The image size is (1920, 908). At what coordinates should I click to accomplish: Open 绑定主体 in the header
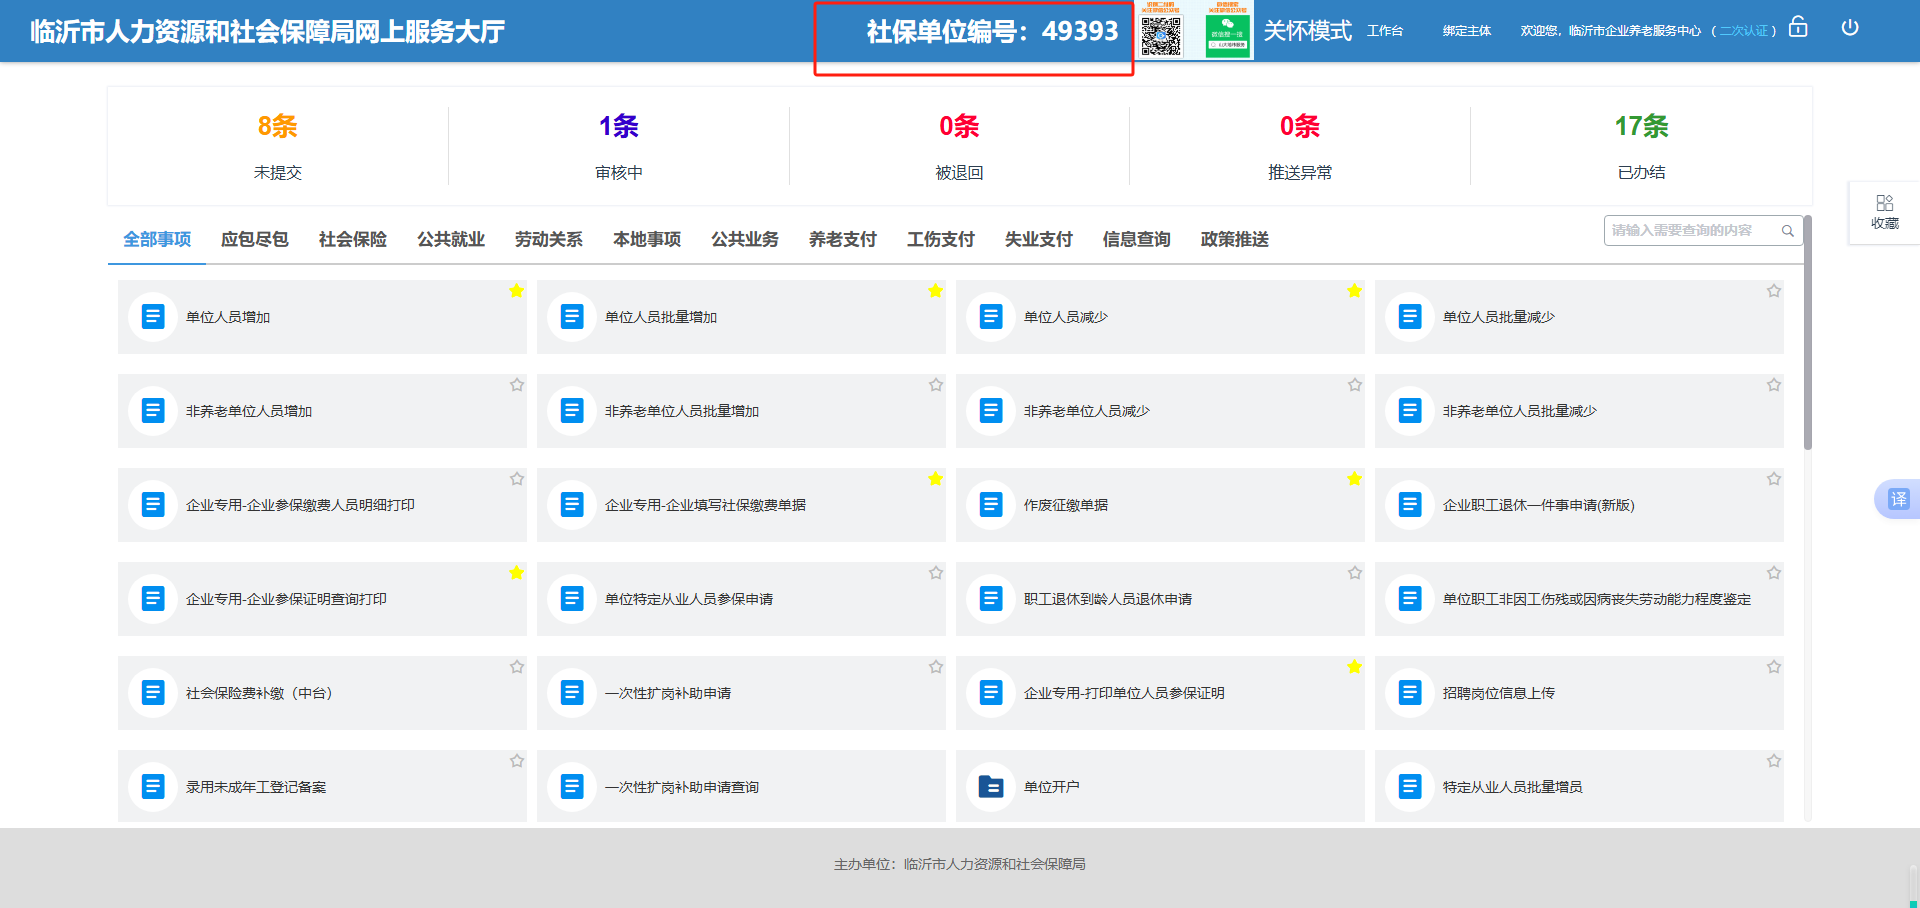pos(1466,31)
